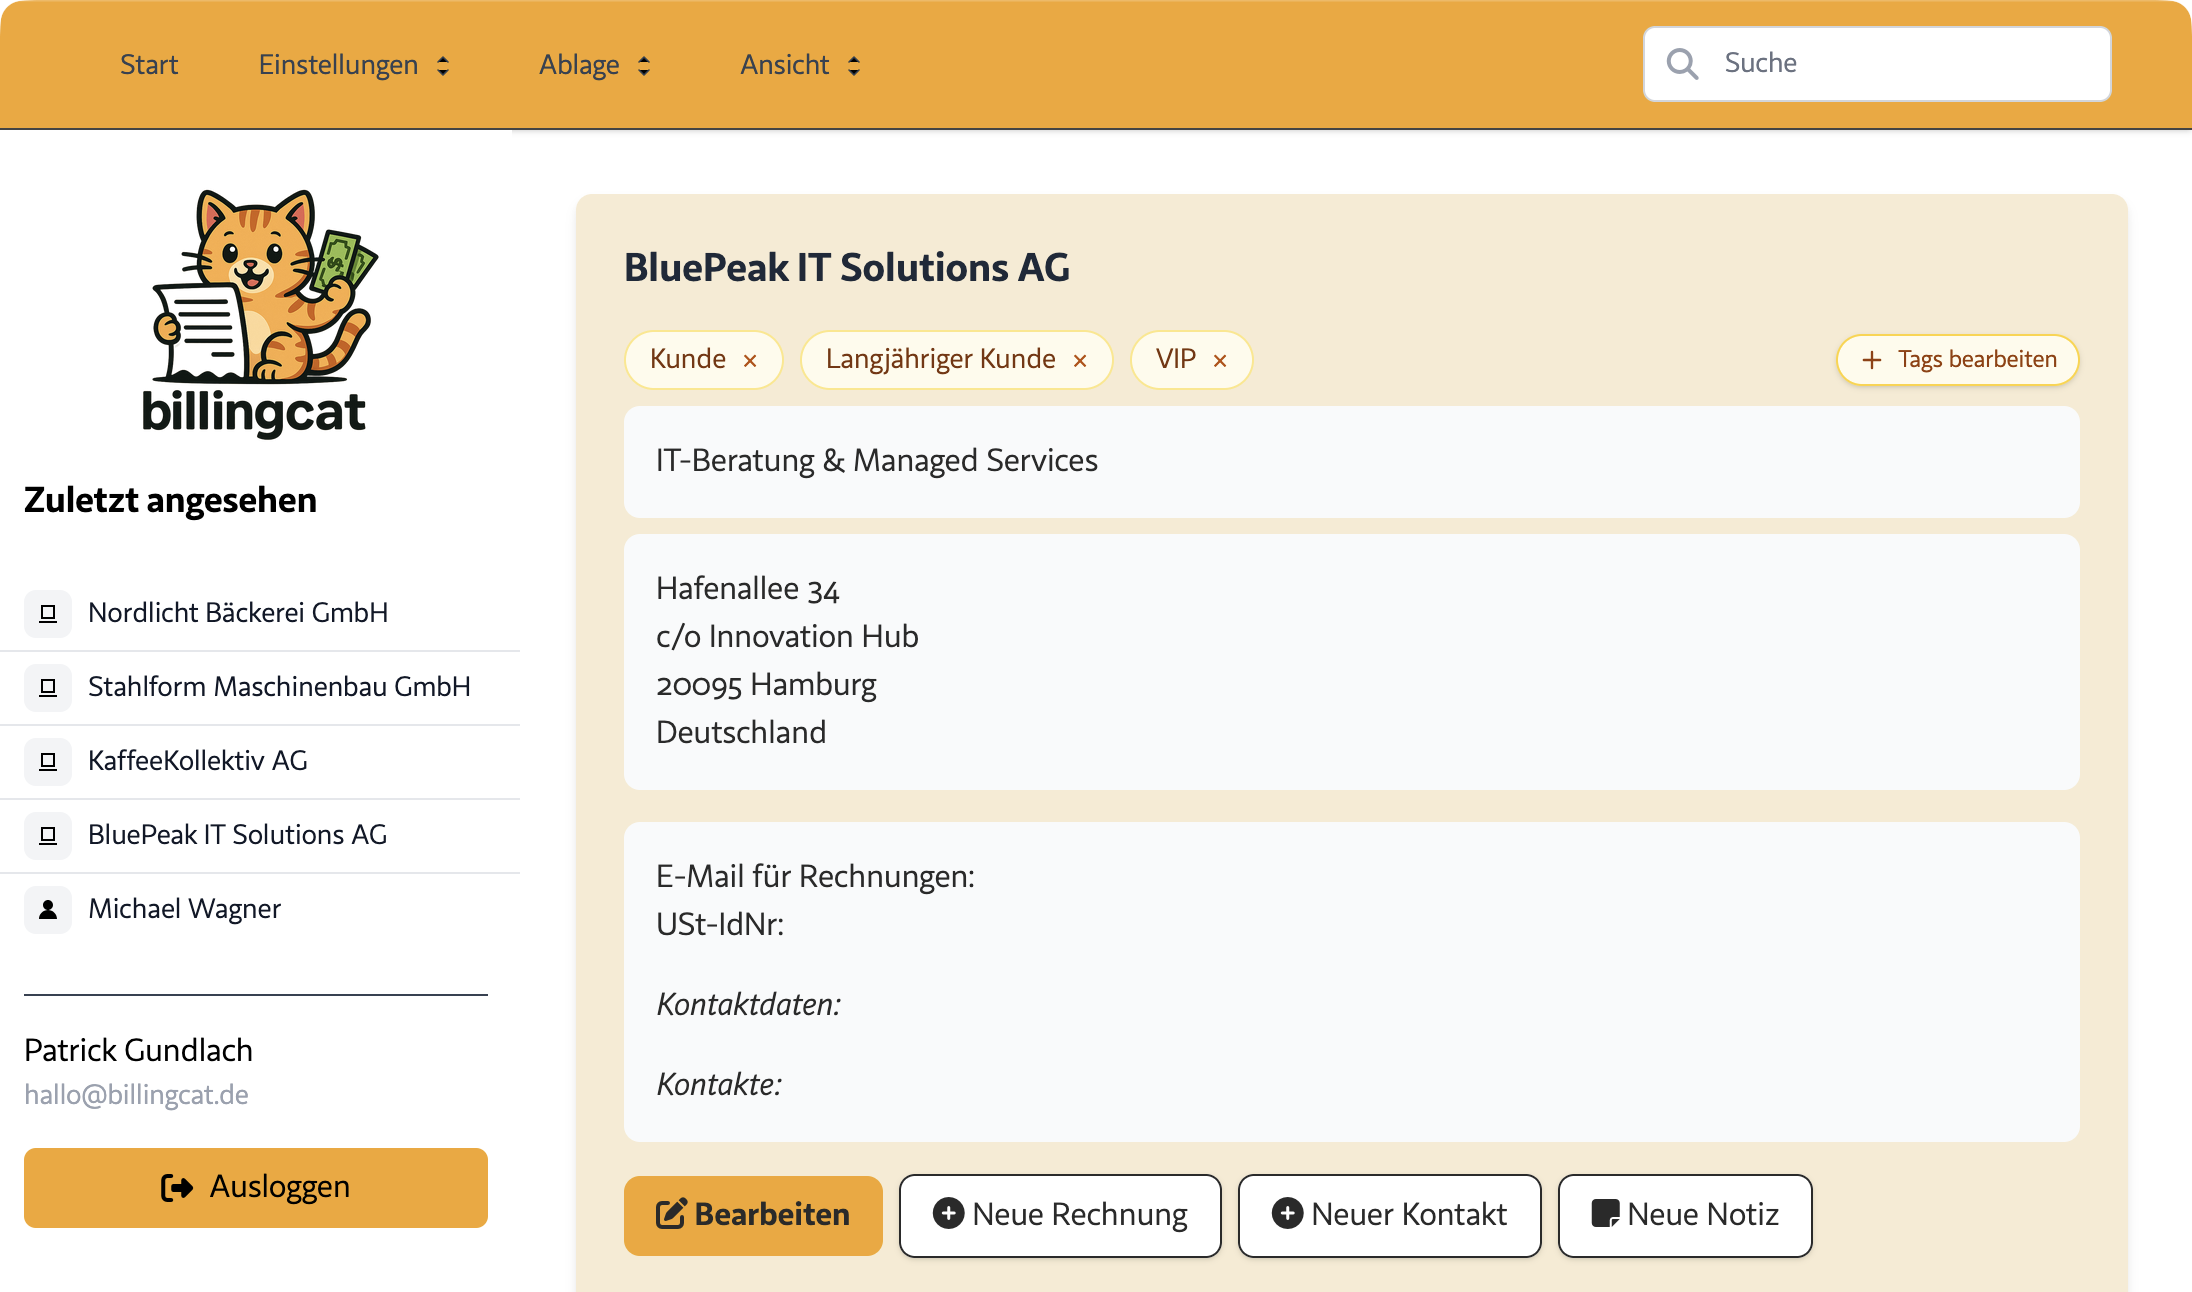
Task: Click company icon beside KaffeeKollektiv AG
Action: [48, 761]
